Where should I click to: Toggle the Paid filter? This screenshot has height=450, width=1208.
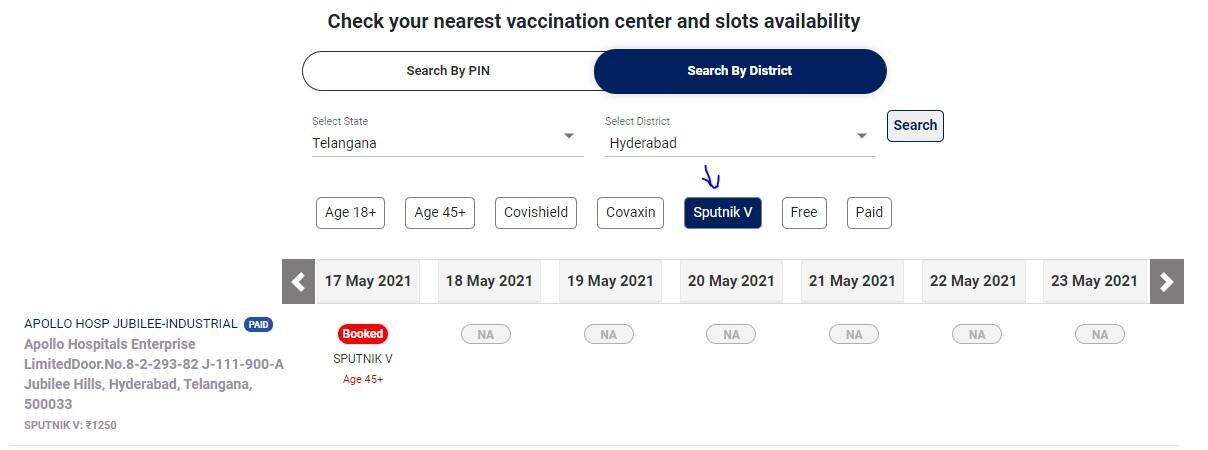pos(869,212)
